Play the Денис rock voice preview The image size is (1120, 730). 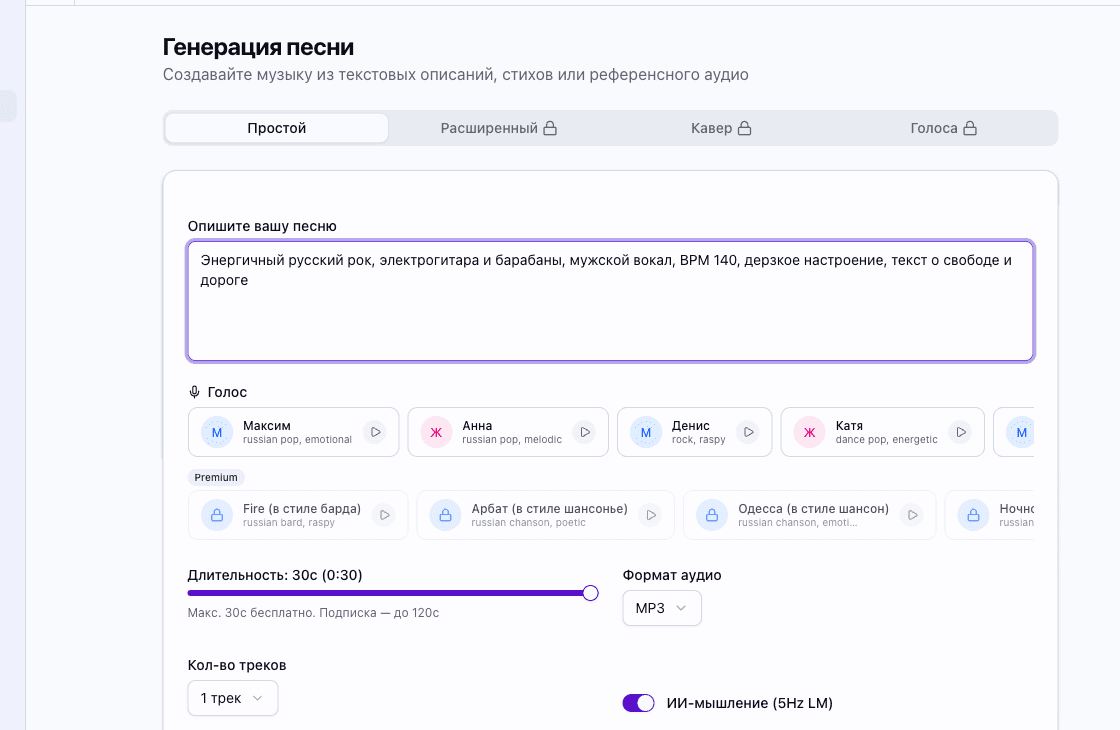(x=748, y=431)
